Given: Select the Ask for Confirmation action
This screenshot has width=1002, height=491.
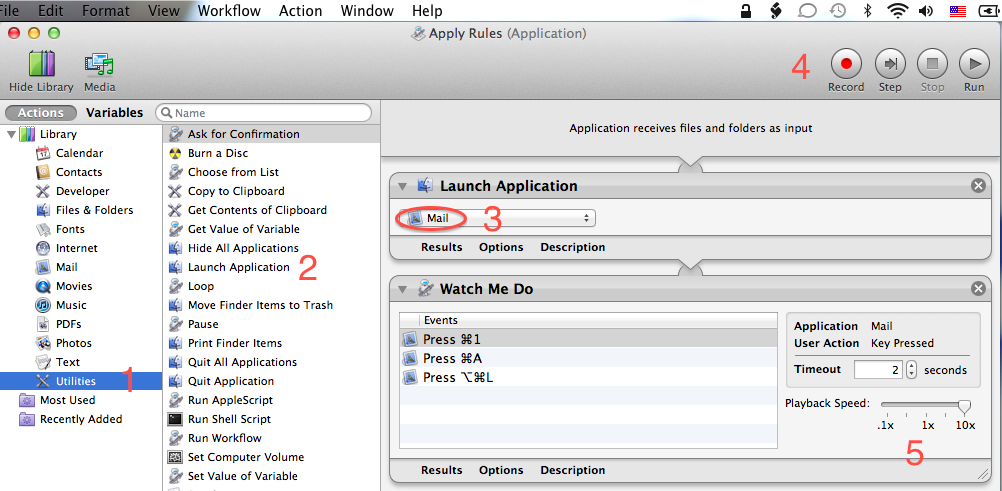Looking at the screenshot, I should coord(272,134).
